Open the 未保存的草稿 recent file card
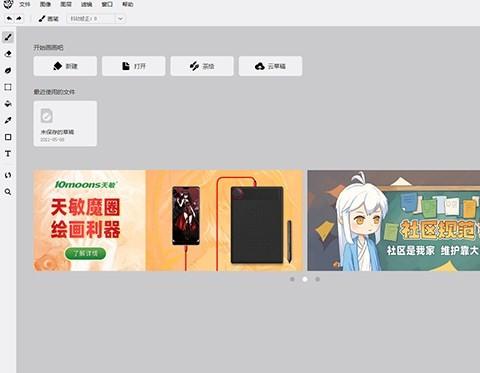 click(65, 124)
